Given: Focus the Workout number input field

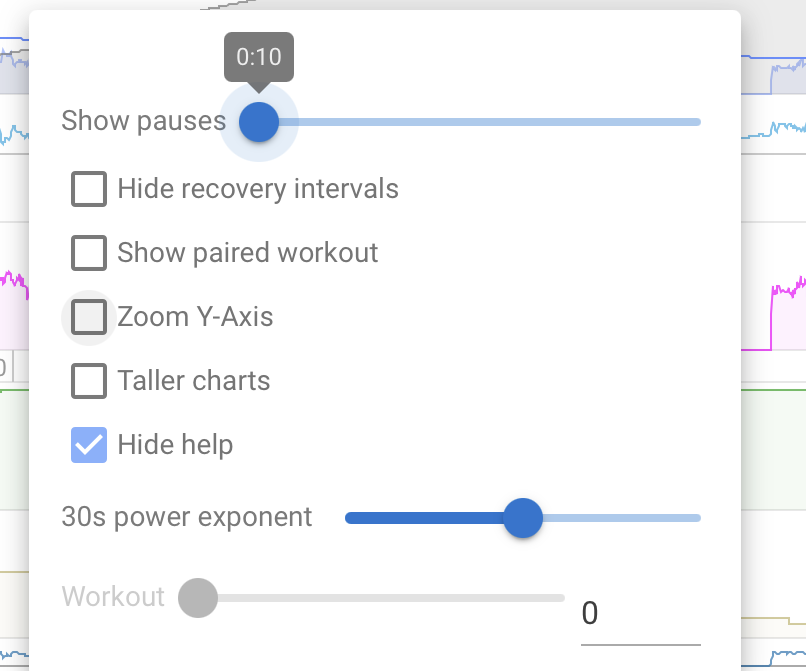Looking at the screenshot, I should (x=640, y=613).
